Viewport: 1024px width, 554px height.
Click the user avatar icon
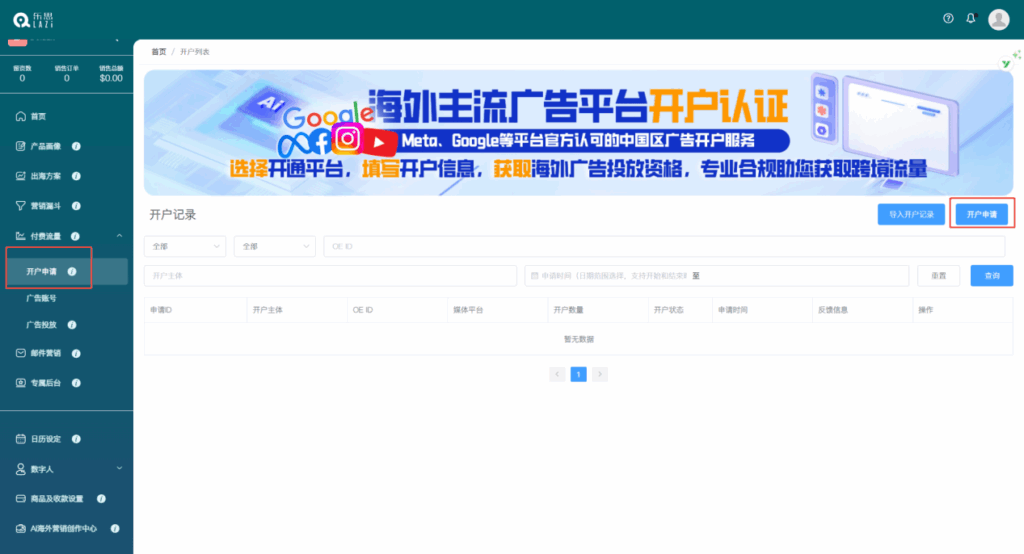click(x=998, y=19)
